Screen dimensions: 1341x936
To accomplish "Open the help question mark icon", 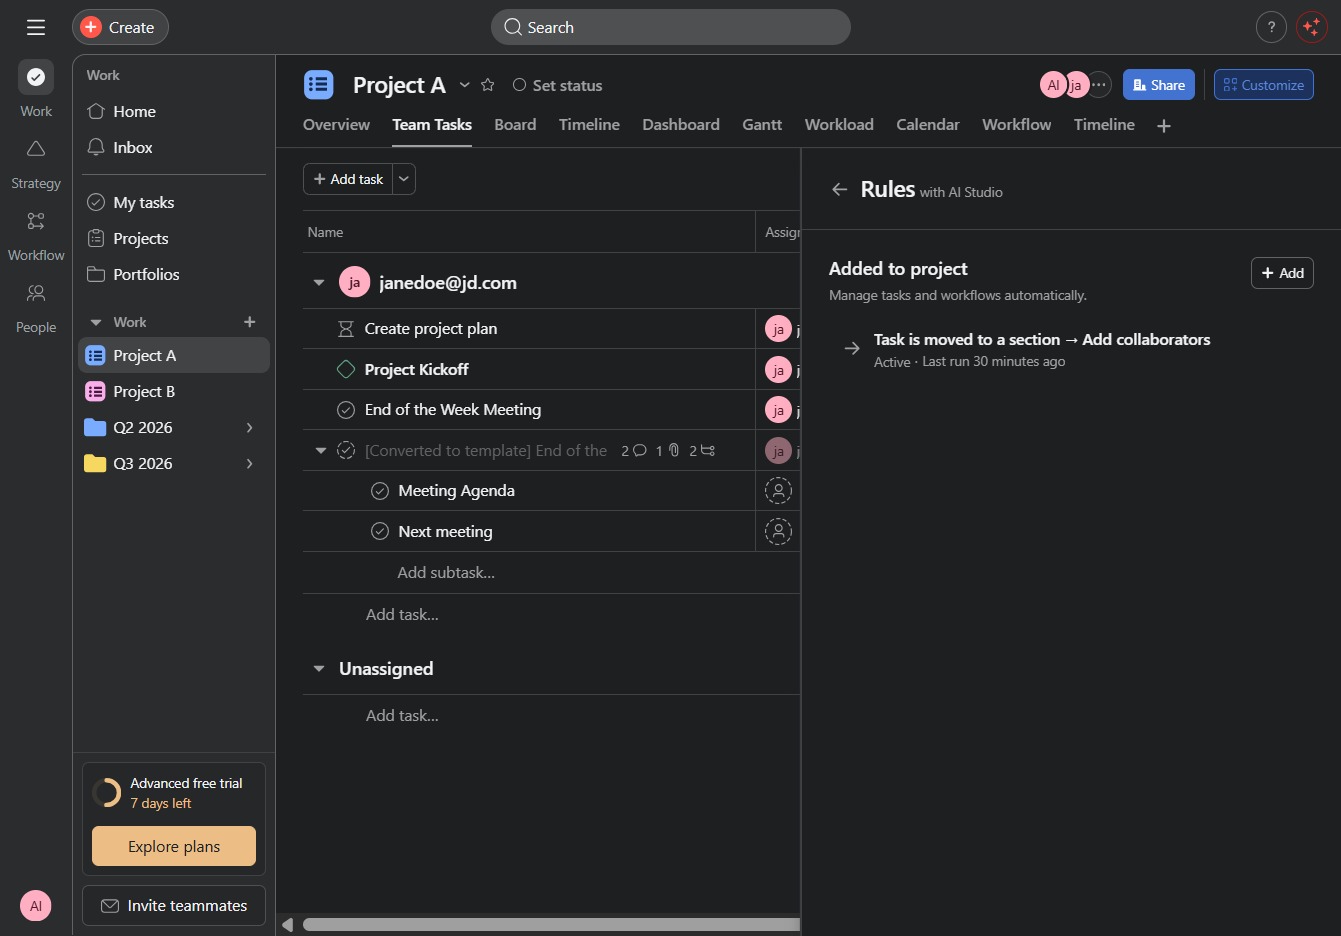I will 1271,27.
